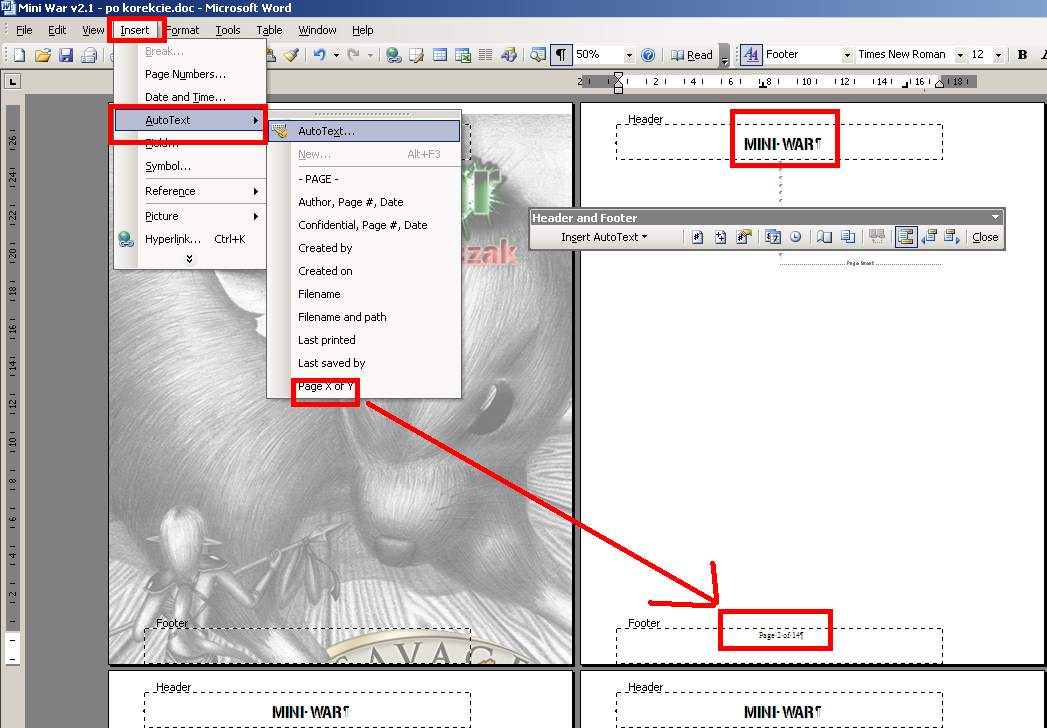Image resolution: width=1047 pixels, height=728 pixels.
Task: Click Insert Number of Pages icon
Action: click(x=720, y=237)
